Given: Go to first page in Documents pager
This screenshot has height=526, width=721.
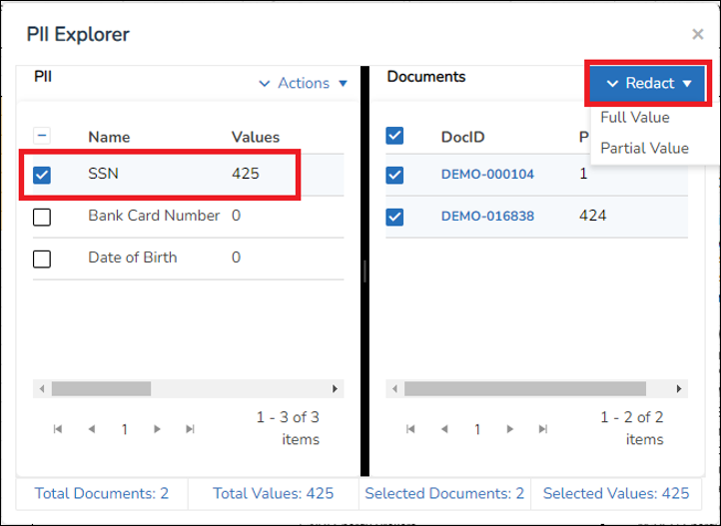Looking at the screenshot, I should tap(410, 429).
